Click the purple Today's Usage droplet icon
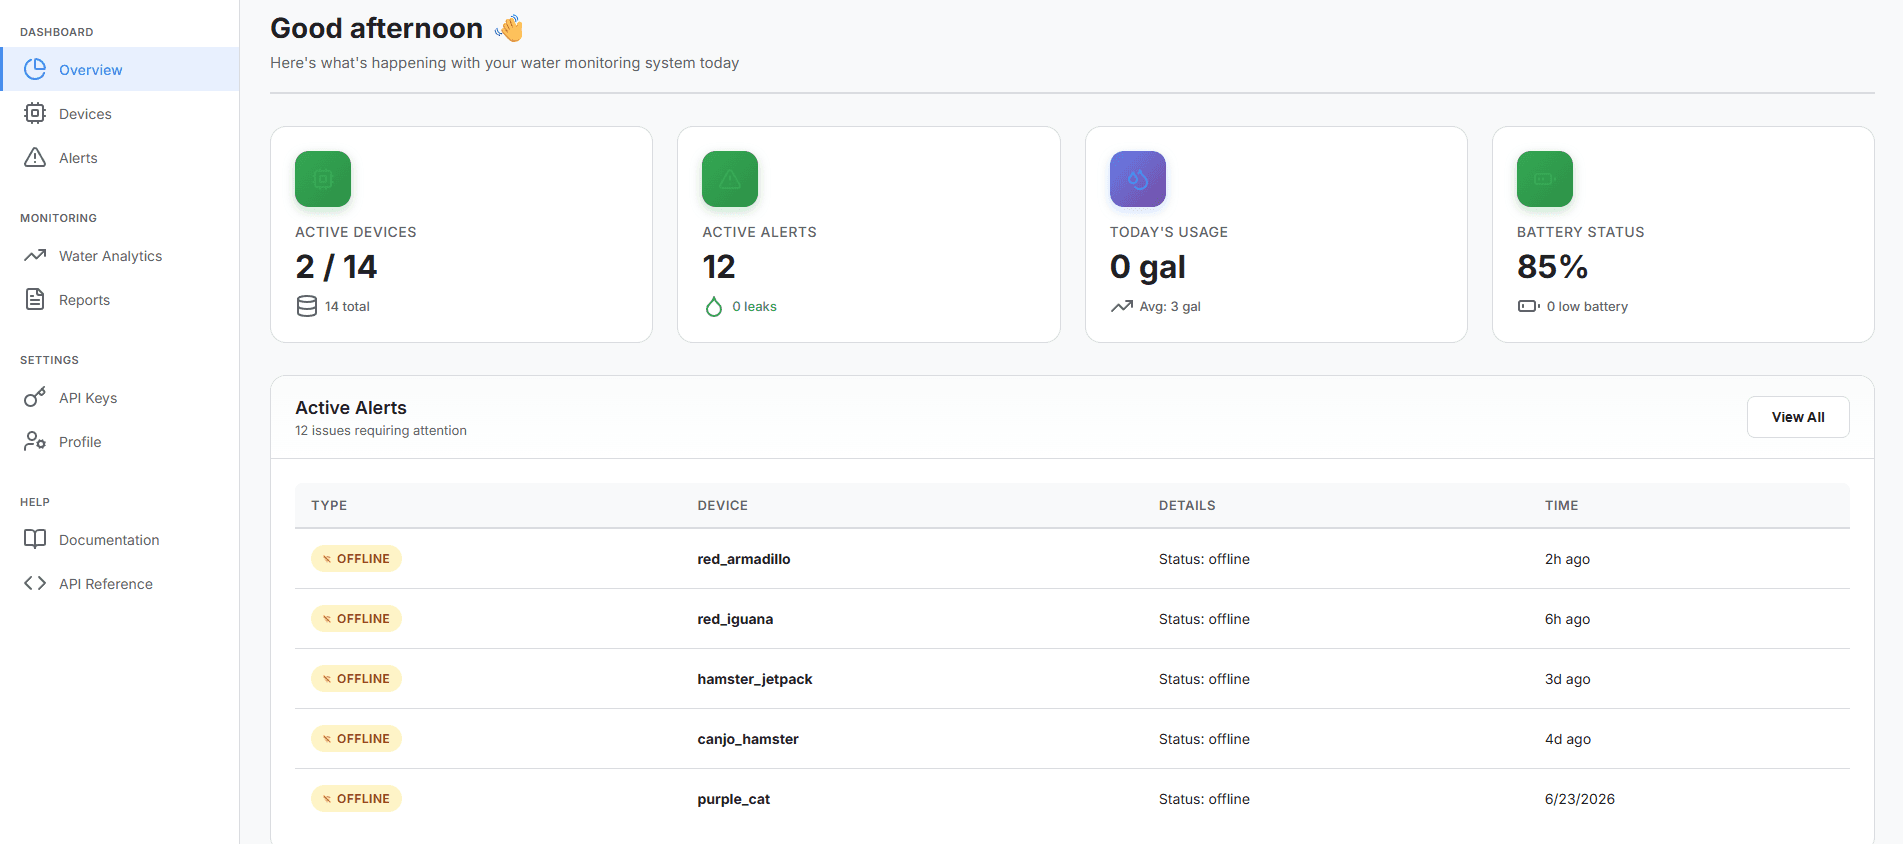This screenshot has width=1903, height=844. [x=1138, y=179]
